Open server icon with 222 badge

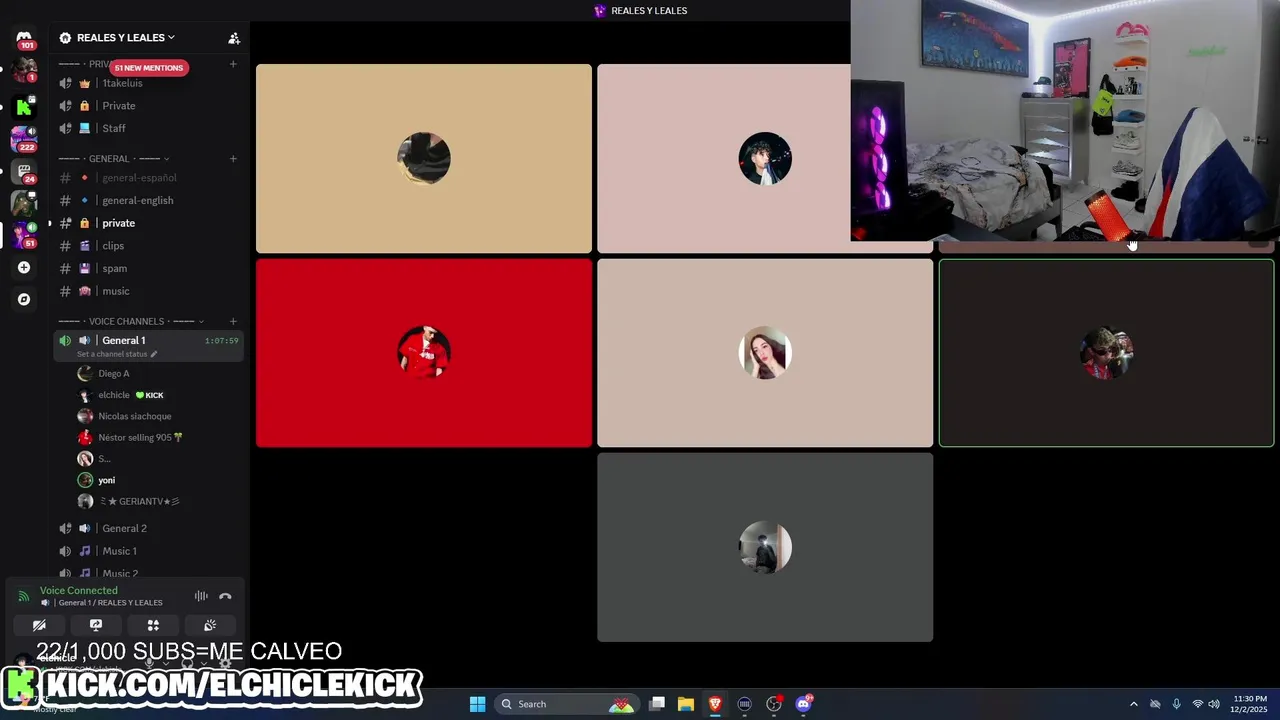click(24, 138)
